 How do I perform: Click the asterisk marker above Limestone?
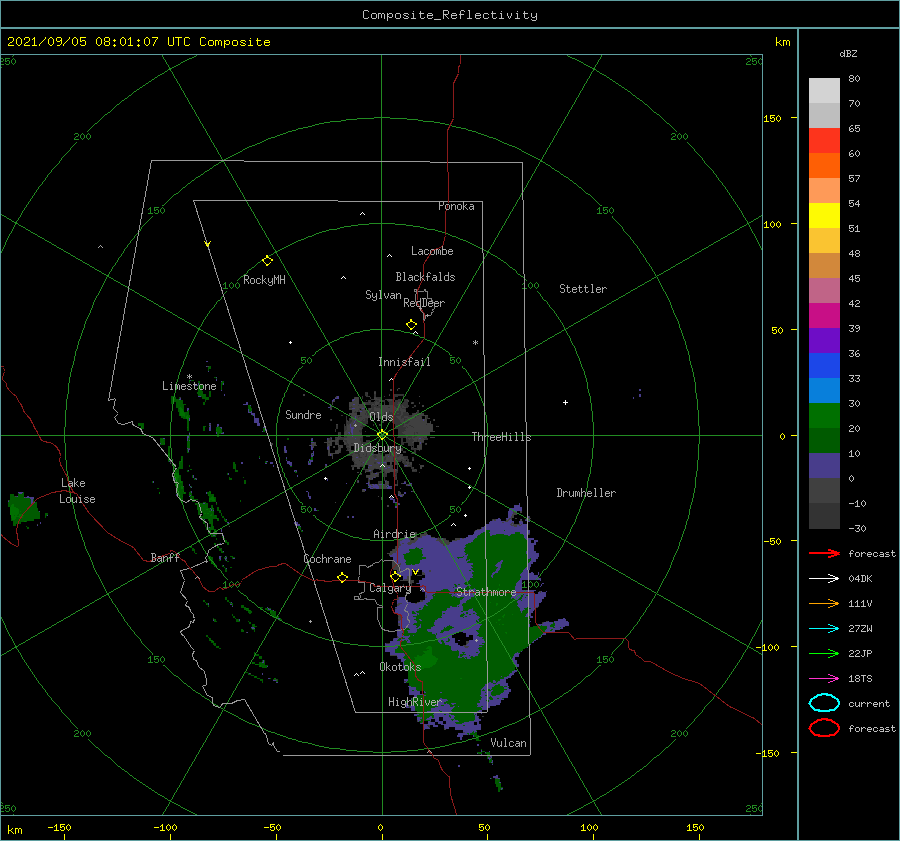tap(189, 377)
